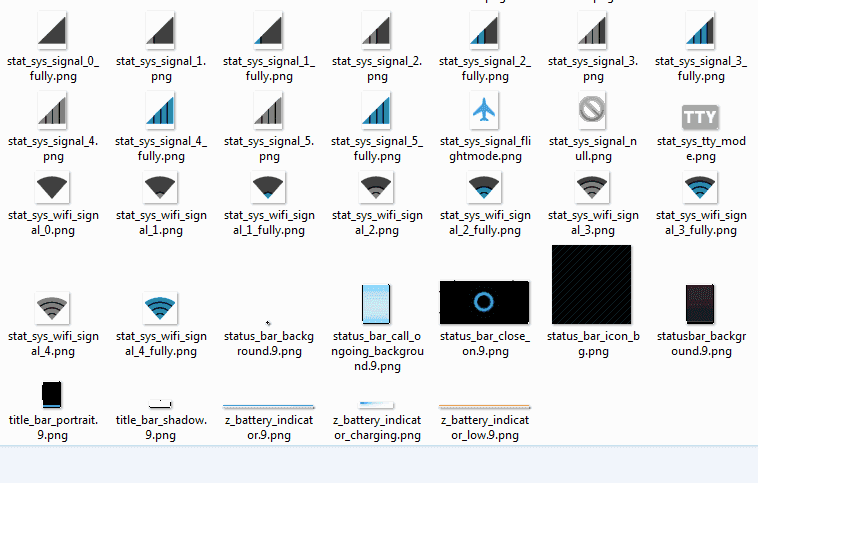The height and width of the screenshot is (540, 864).
Task: Click the label "z_battery_indicator_low.9.png"
Action: click(485, 428)
